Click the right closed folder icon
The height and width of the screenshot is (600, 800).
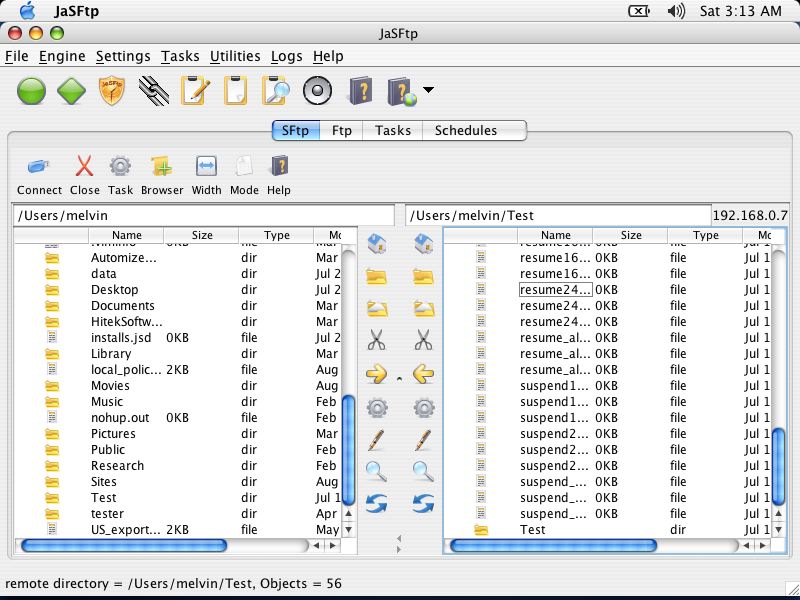424,277
